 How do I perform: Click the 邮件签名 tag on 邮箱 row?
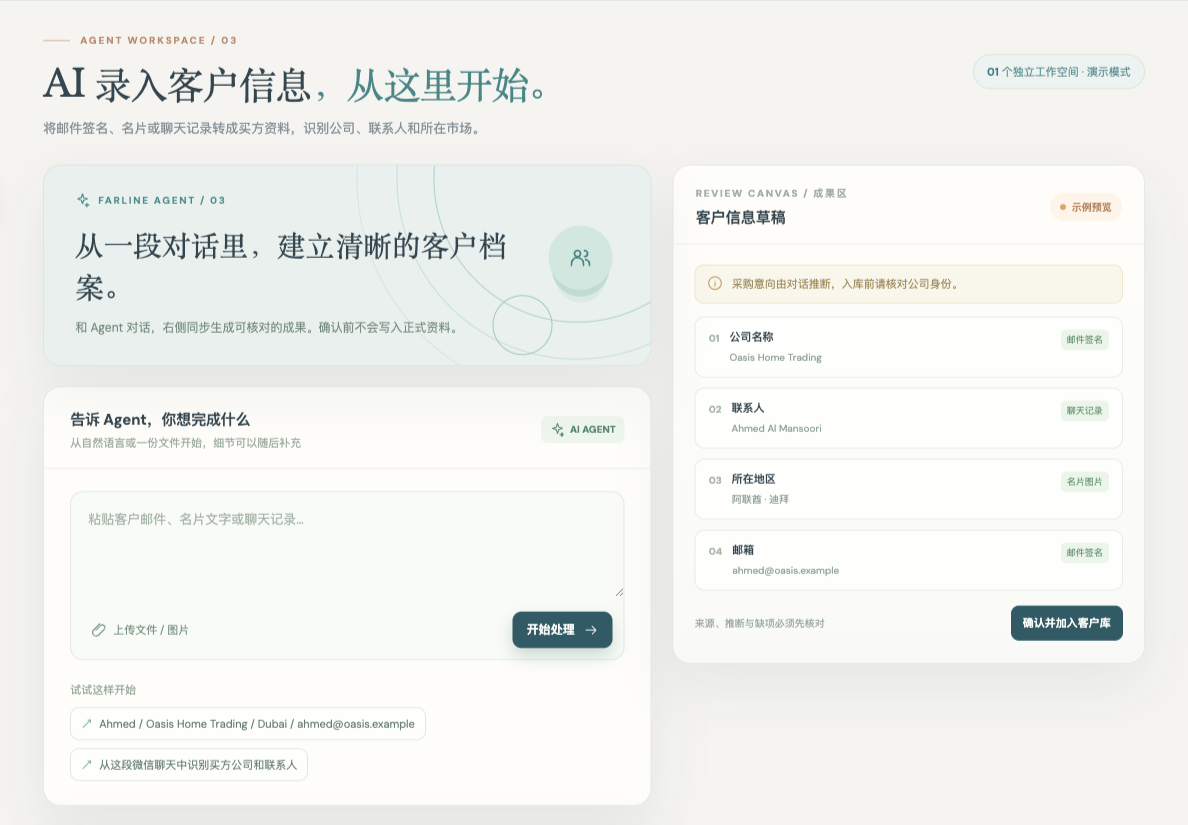click(1084, 553)
